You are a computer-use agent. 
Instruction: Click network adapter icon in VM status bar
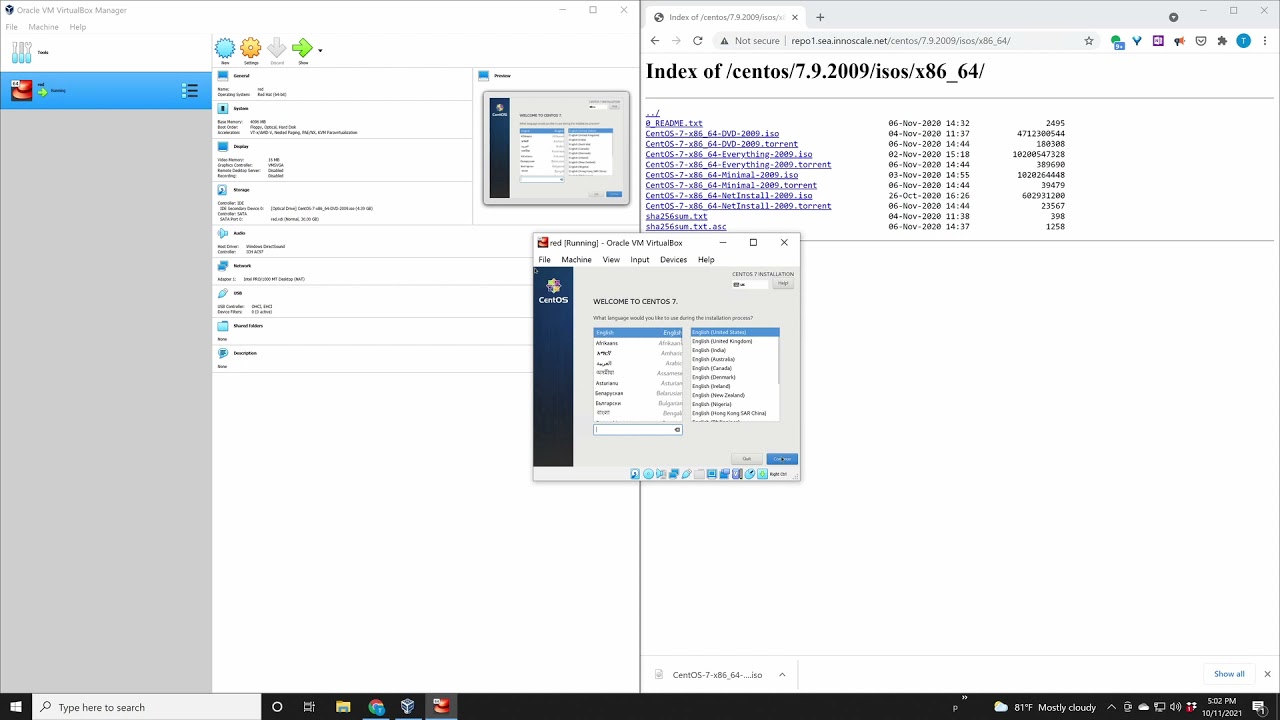pos(674,474)
